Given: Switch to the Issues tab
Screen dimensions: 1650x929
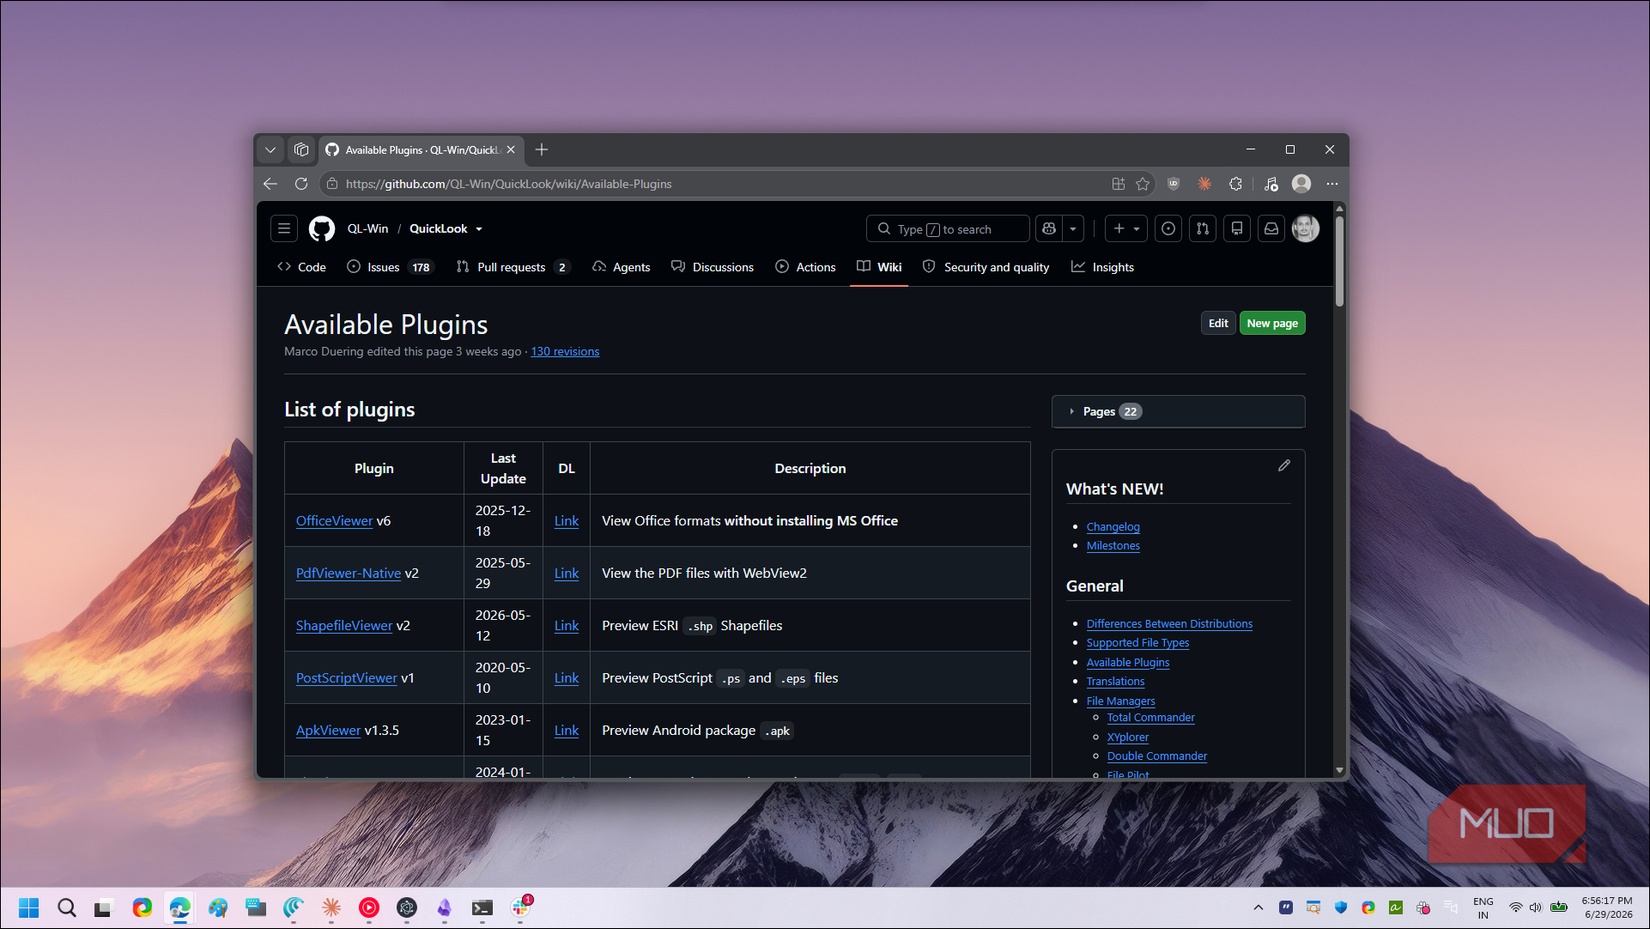Looking at the screenshot, I should point(389,267).
